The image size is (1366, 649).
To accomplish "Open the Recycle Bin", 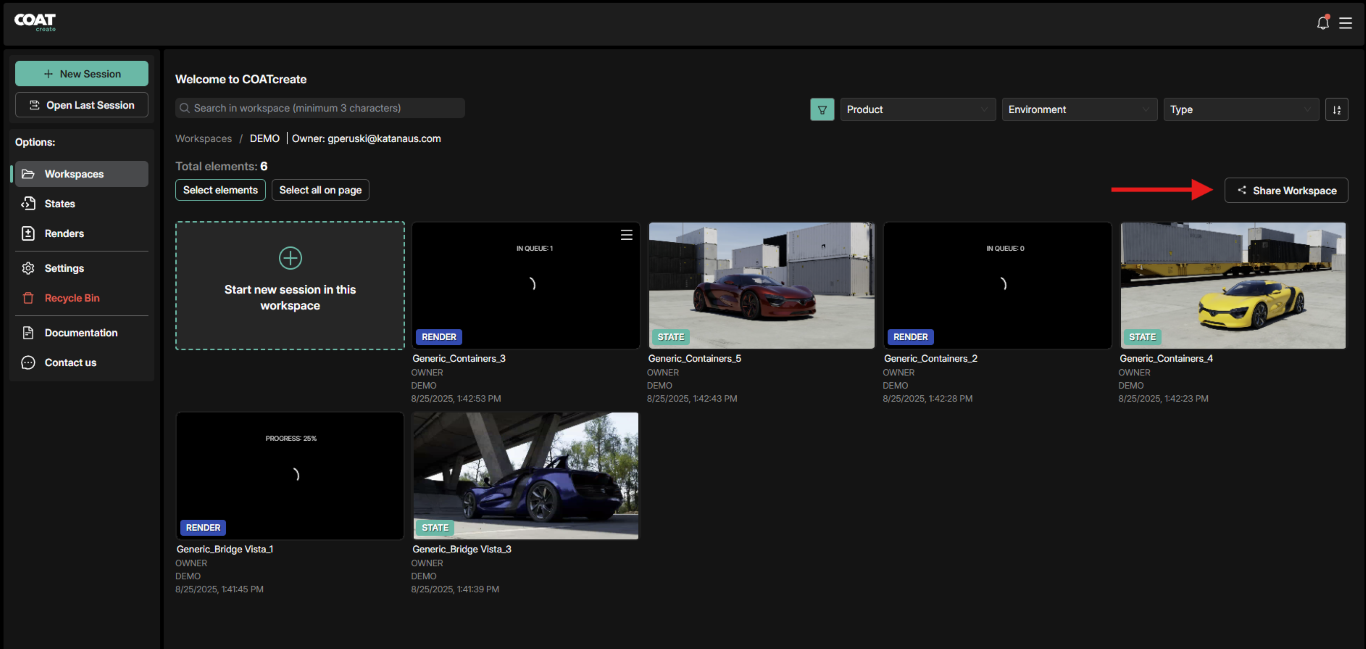I will pos(72,298).
